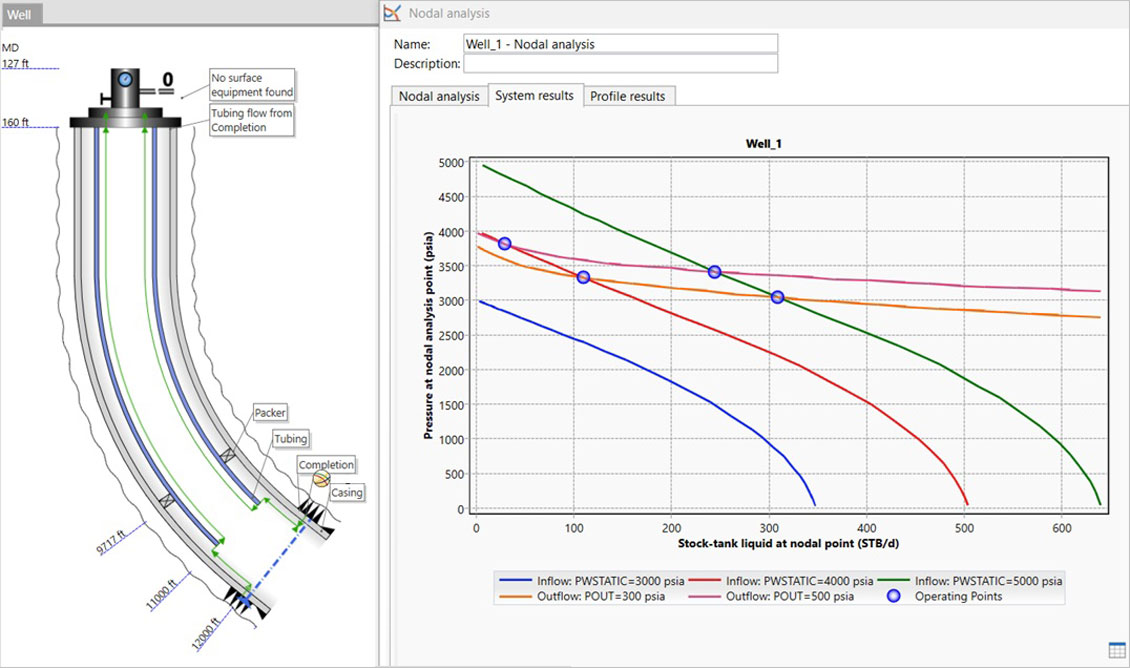The image size is (1130, 668).
Task: Open the Nodal analysis tab
Action: pyautogui.click(x=439, y=96)
